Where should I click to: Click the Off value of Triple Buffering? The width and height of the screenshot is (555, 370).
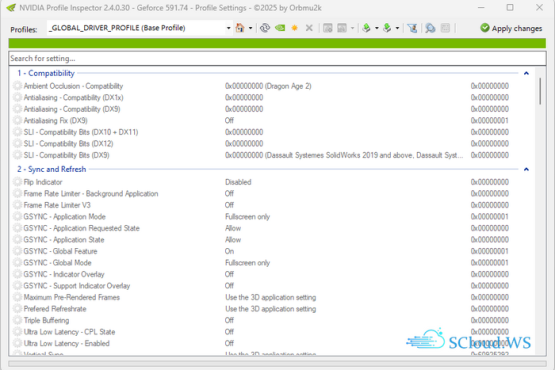(x=229, y=320)
